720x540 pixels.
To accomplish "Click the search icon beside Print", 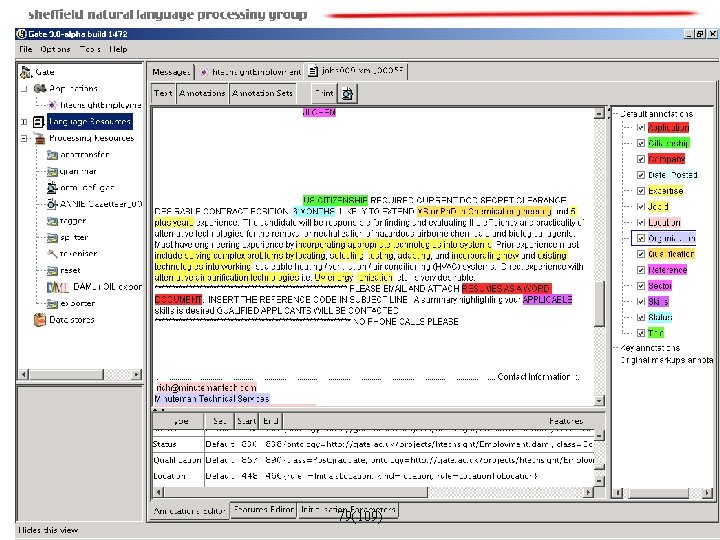I will pyautogui.click(x=348, y=94).
